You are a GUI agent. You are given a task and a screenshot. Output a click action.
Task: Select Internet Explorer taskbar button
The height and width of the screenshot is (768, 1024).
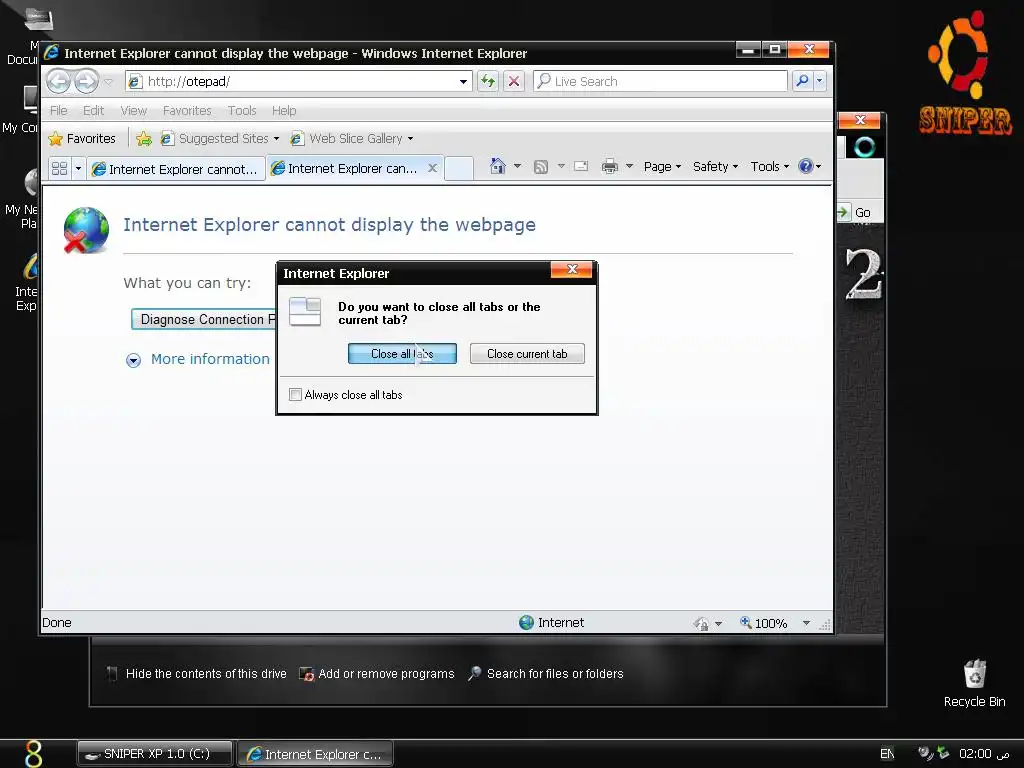315,754
